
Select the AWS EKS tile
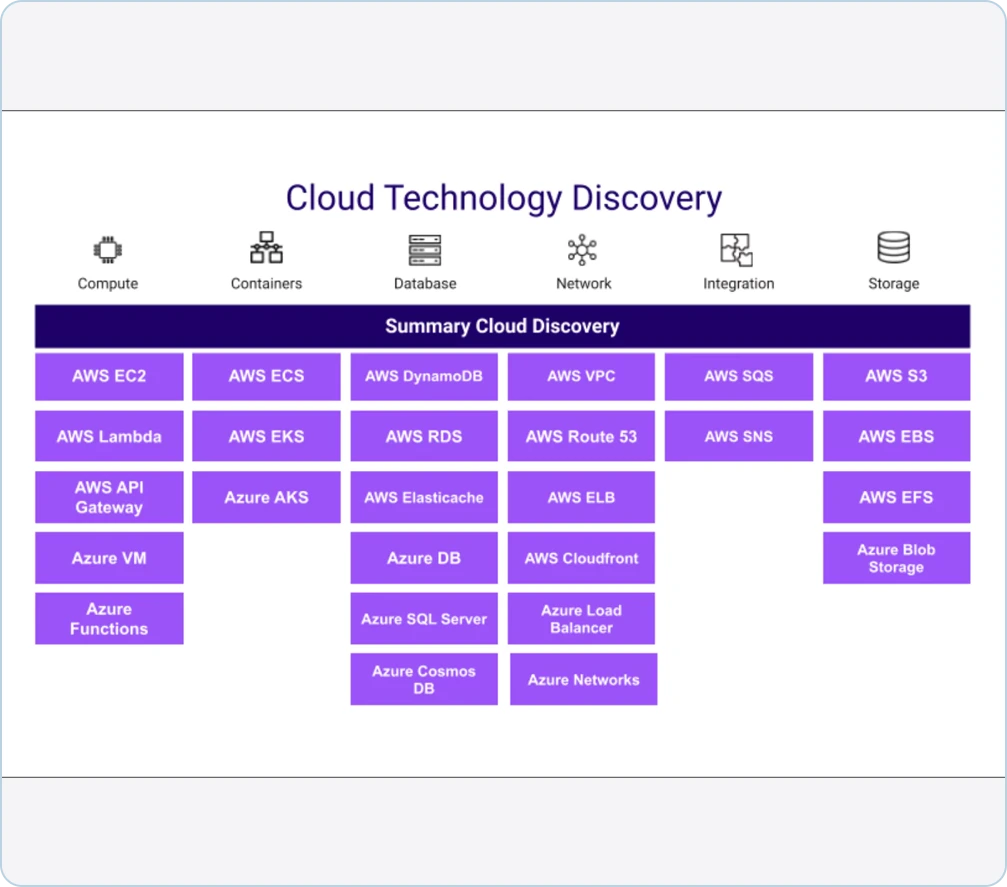[x=267, y=437]
